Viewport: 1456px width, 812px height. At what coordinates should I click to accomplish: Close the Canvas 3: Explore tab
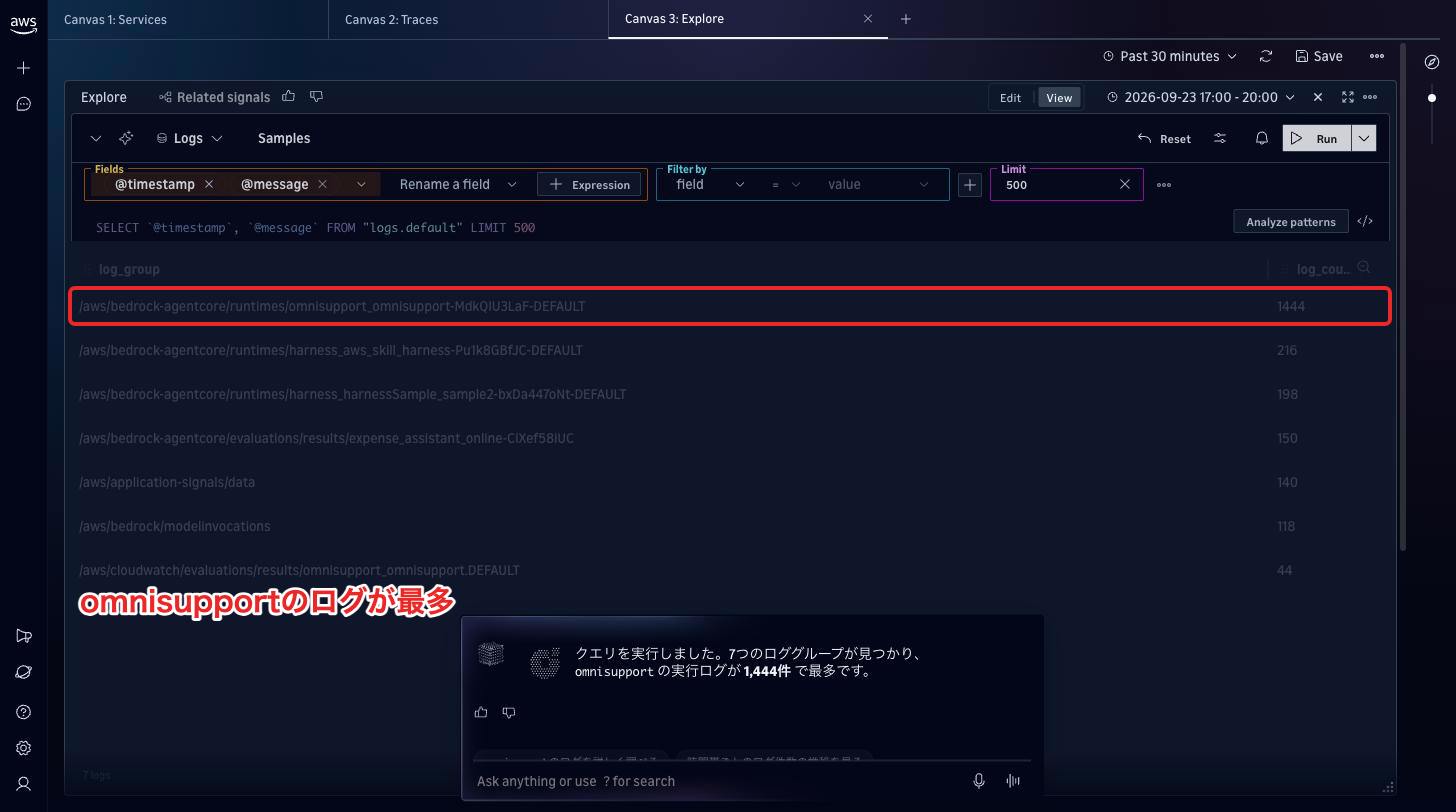[x=868, y=19]
